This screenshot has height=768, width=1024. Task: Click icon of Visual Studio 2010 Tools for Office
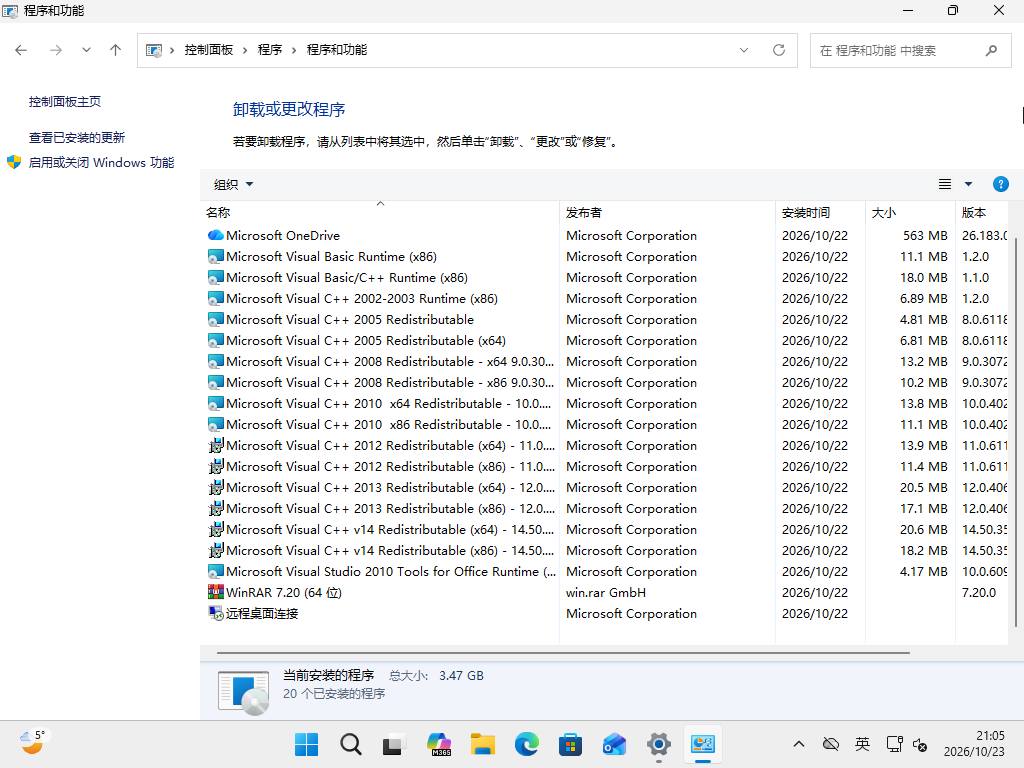pos(216,571)
